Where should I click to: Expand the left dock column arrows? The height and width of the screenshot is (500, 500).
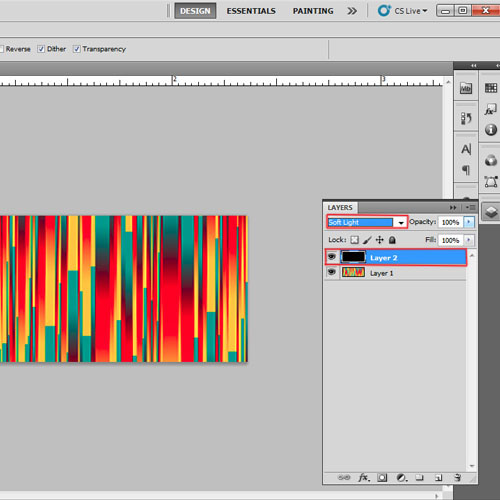click(474, 65)
